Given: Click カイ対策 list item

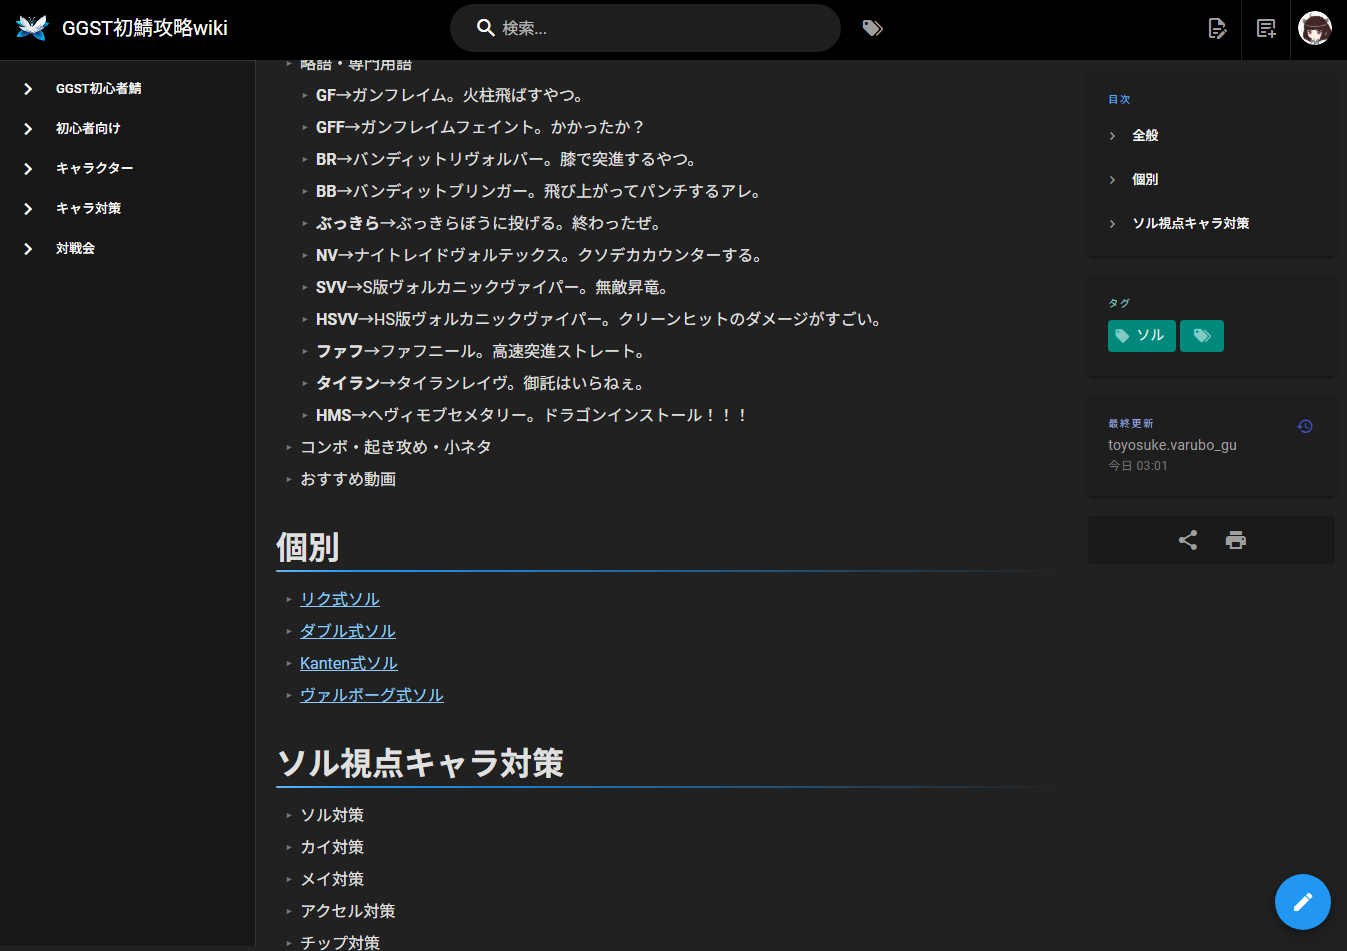Looking at the screenshot, I should 332,847.
